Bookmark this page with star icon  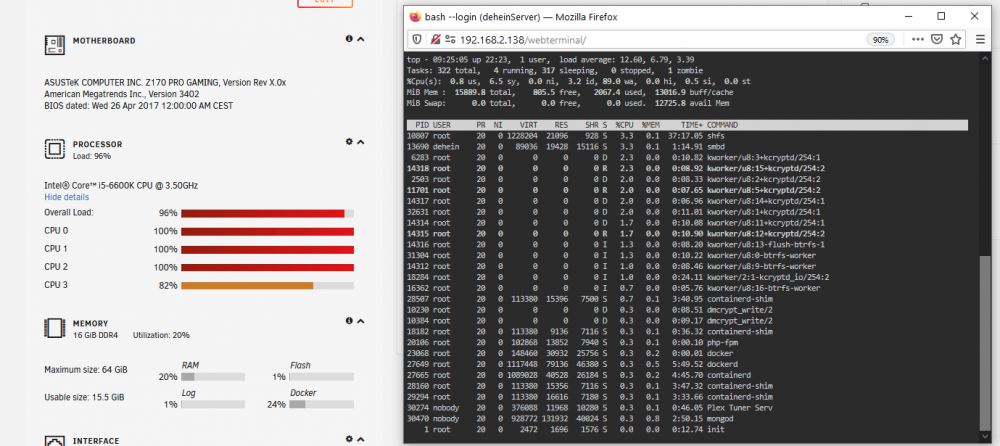tap(955, 40)
